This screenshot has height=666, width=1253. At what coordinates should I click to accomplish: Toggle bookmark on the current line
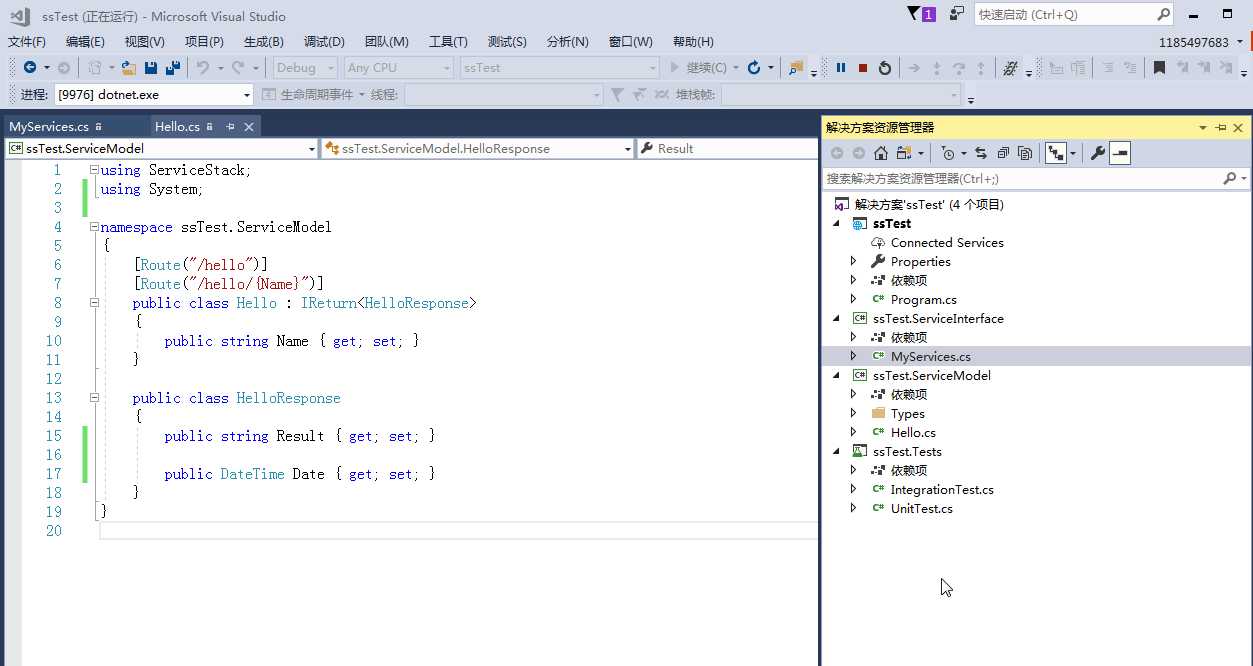coord(1159,68)
